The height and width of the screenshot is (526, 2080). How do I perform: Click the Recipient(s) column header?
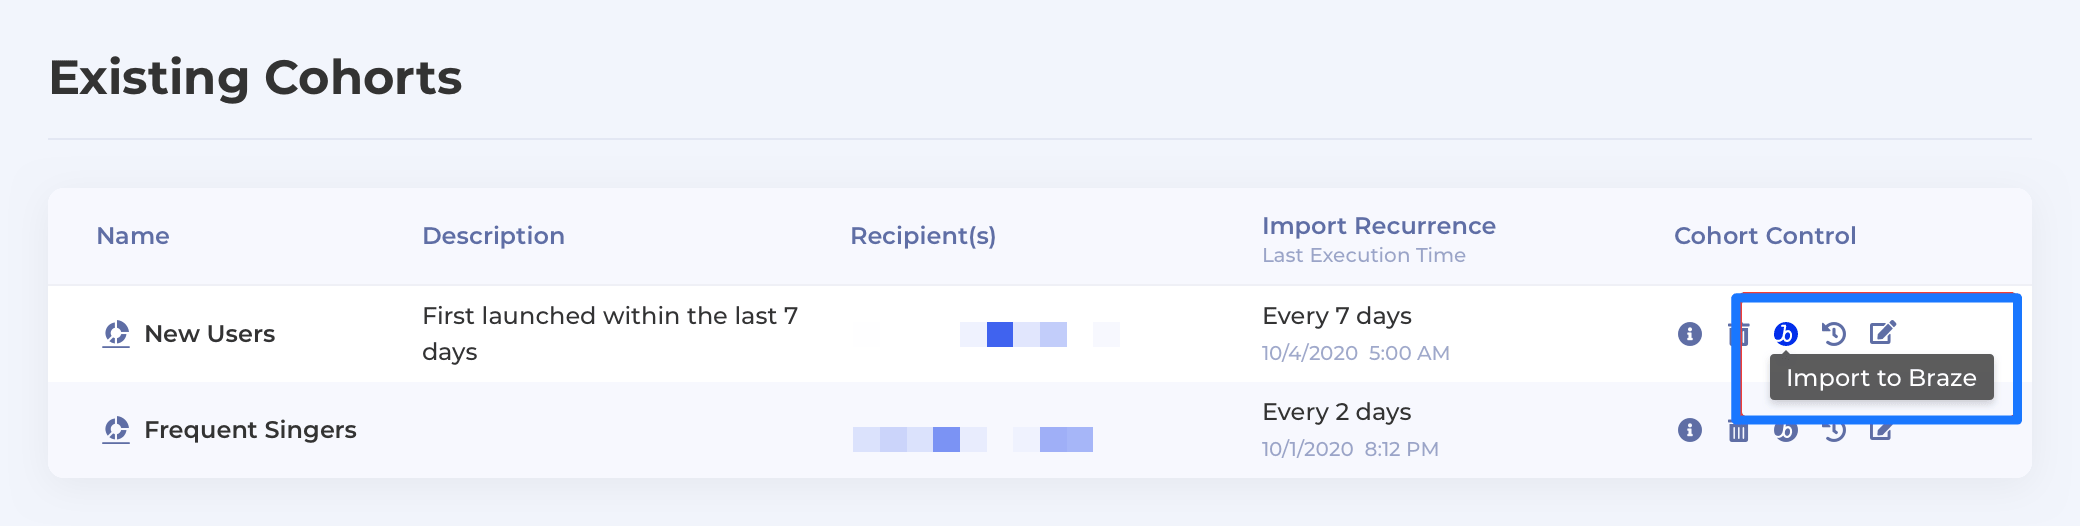(x=923, y=236)
